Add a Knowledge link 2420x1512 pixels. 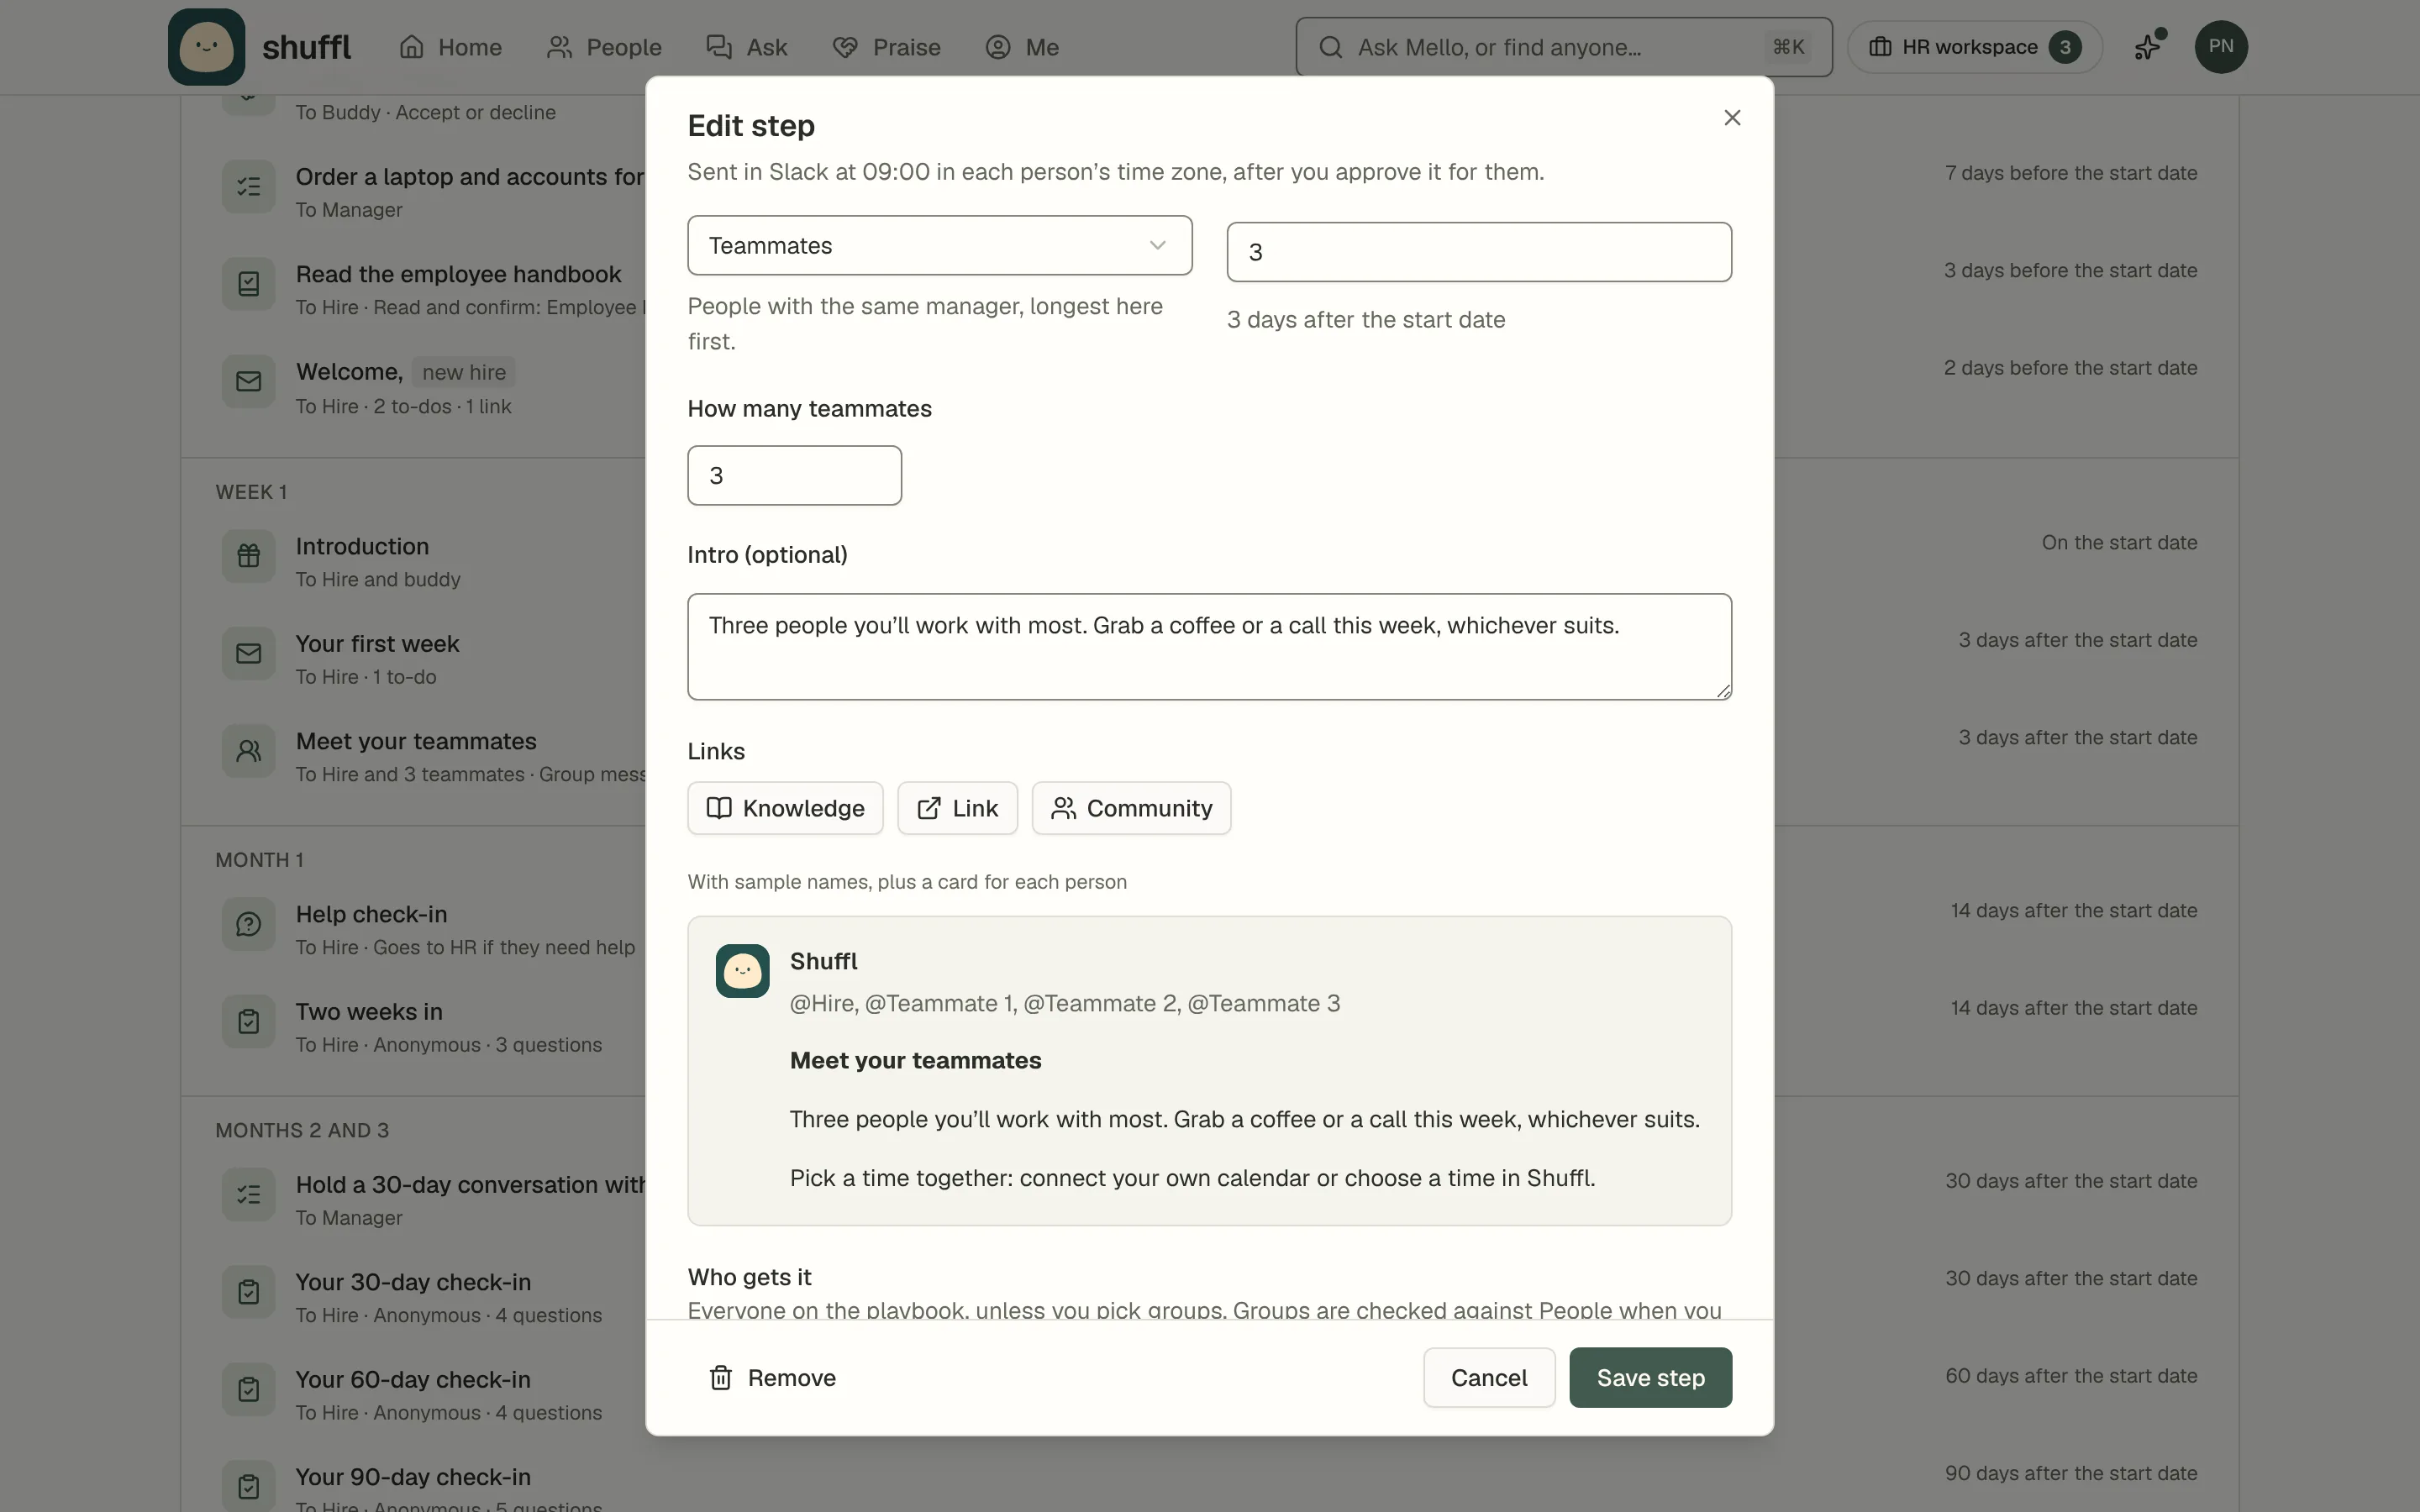pyautogui.click(x=785, y=808)
